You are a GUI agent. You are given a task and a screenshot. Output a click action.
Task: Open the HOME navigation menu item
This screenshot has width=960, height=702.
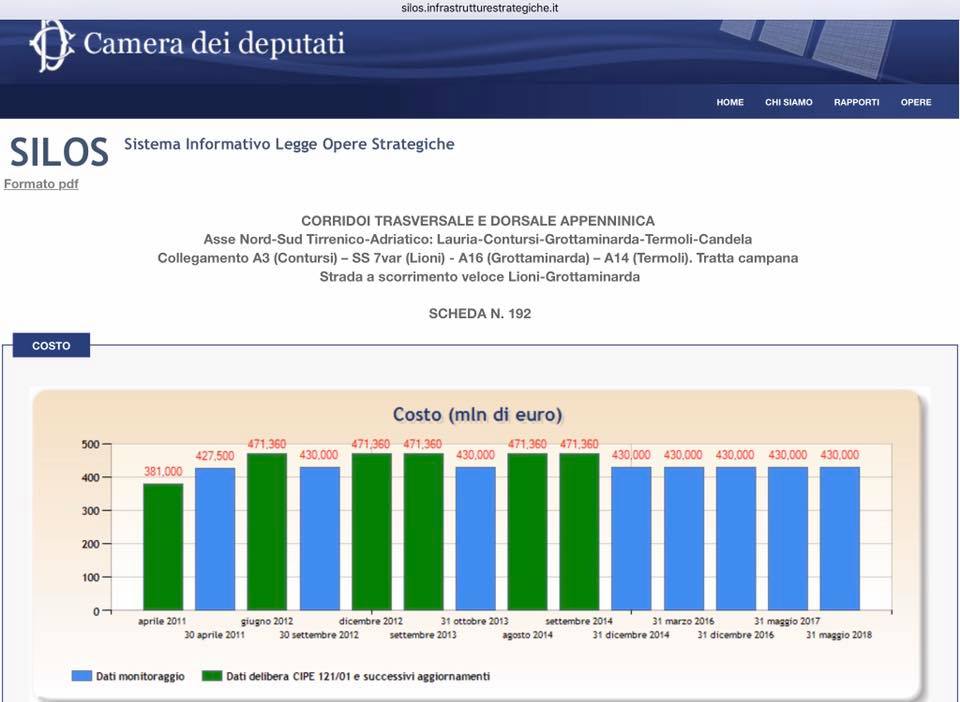pos(730,101)
